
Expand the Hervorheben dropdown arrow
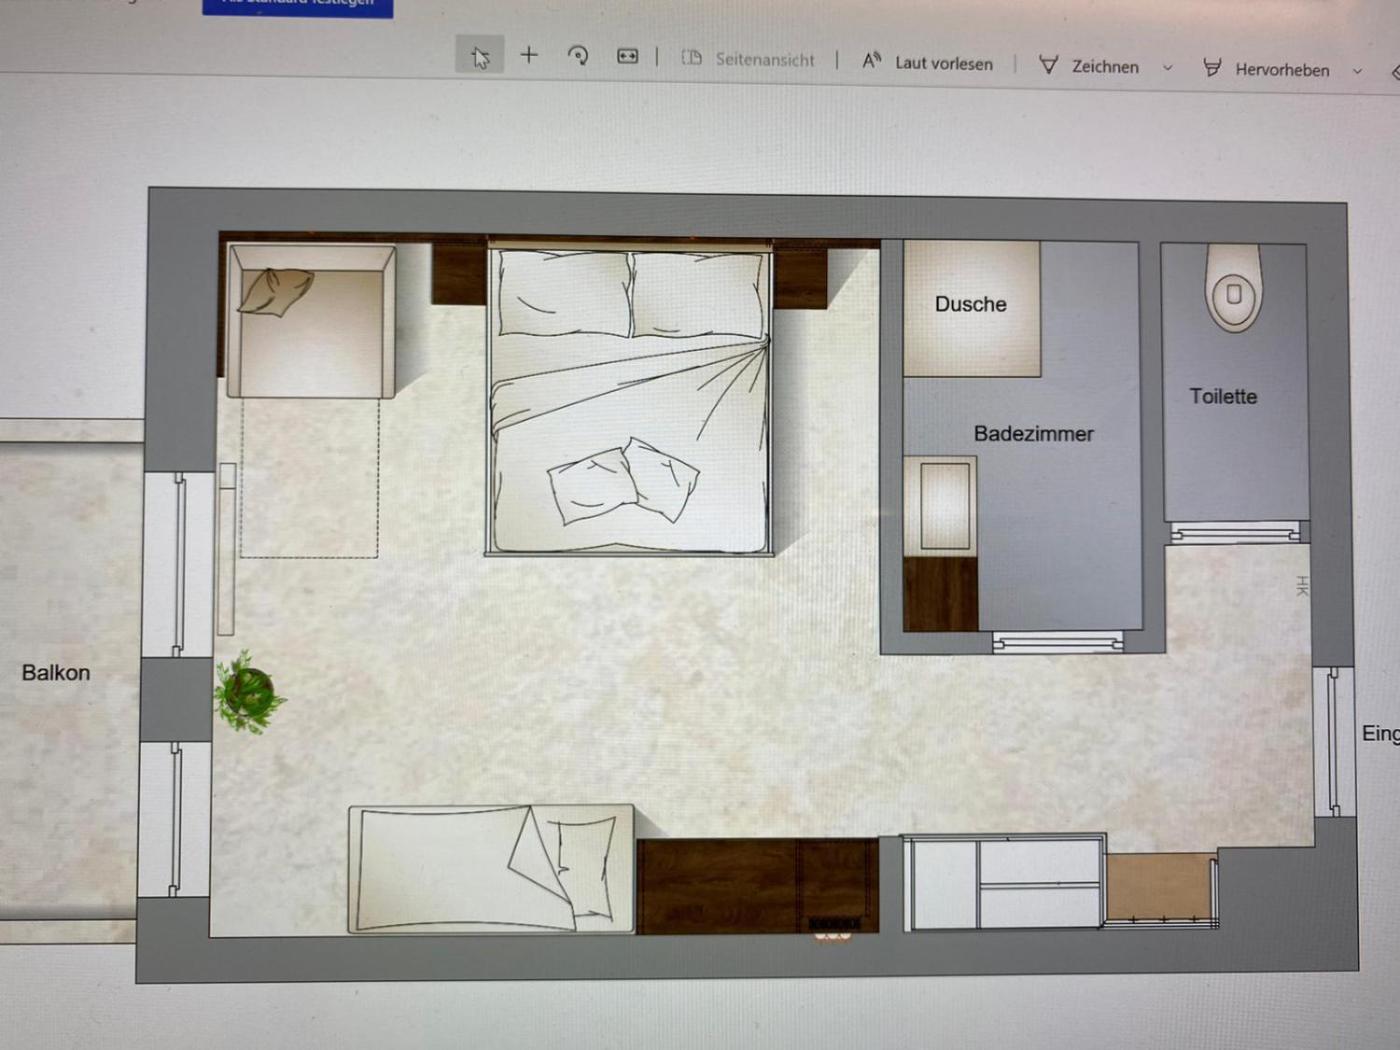click(1357, 71)
